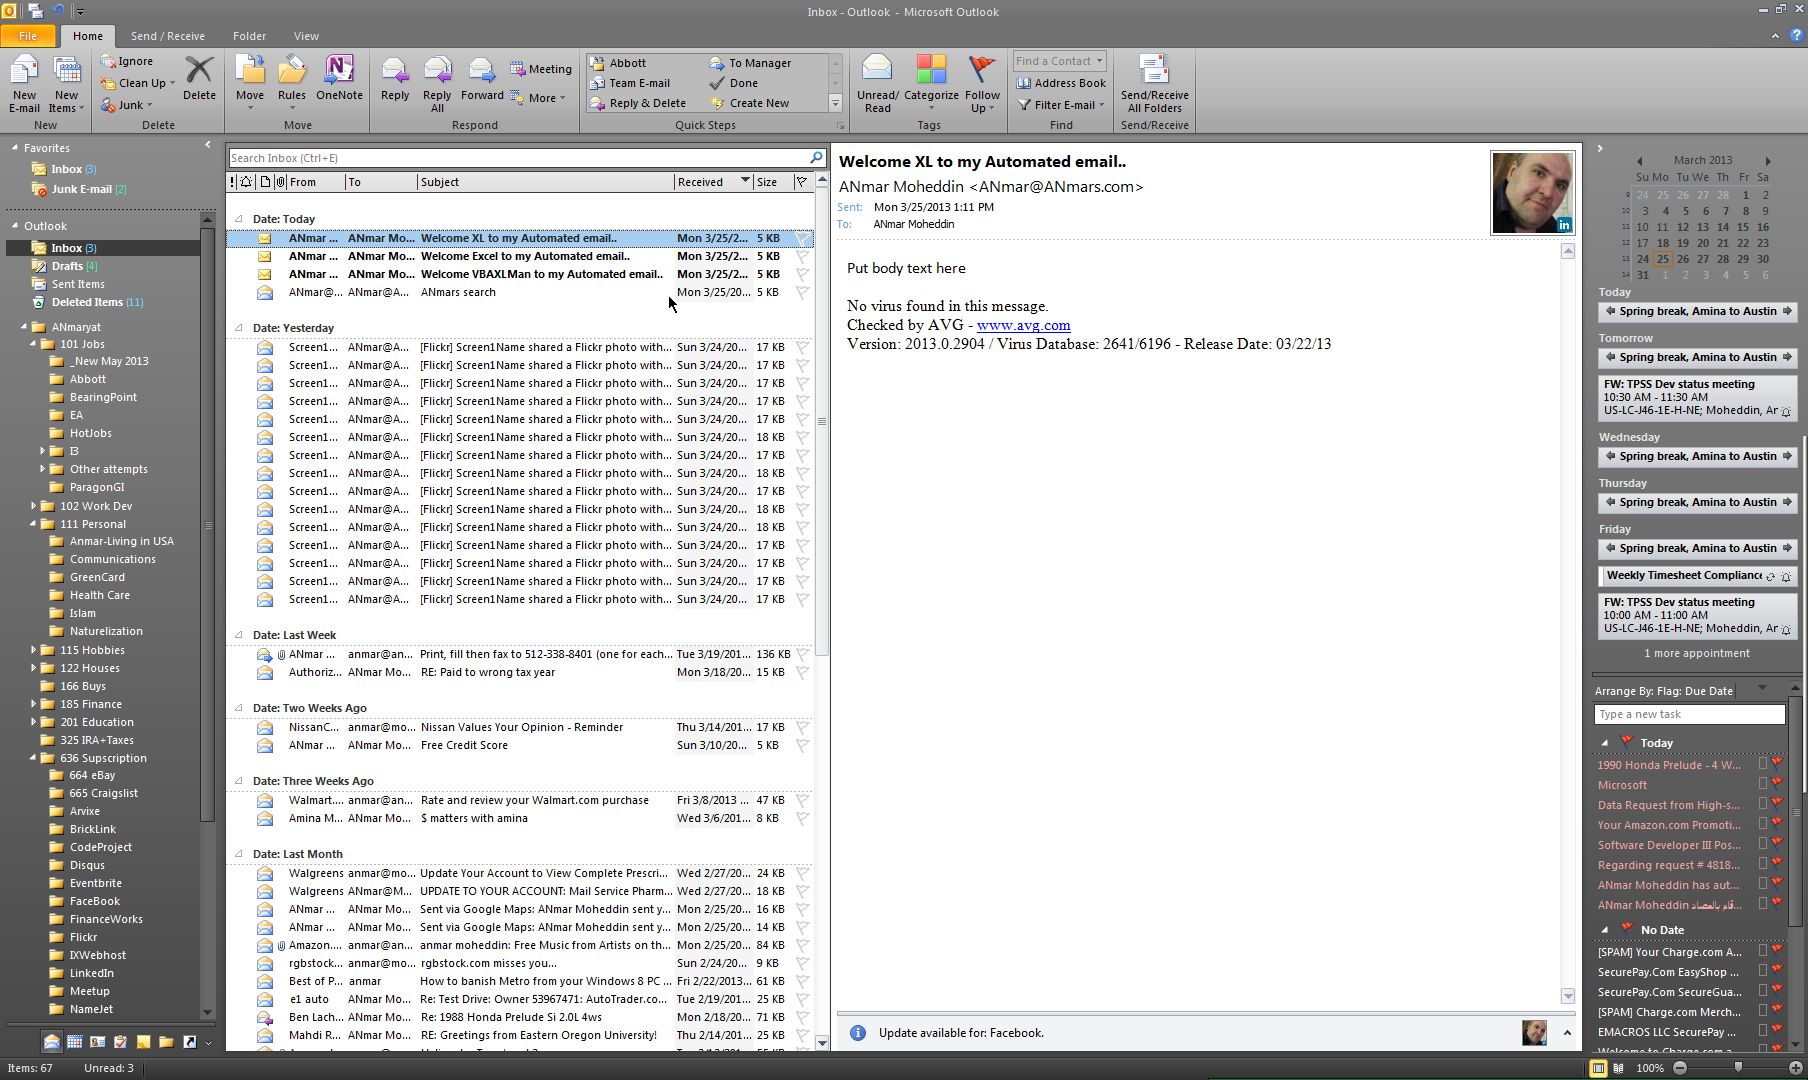The width and height of the screenshot is (1808, 1080).
Task: Click the Outlook Help question mark
Action: (1796, 35)
